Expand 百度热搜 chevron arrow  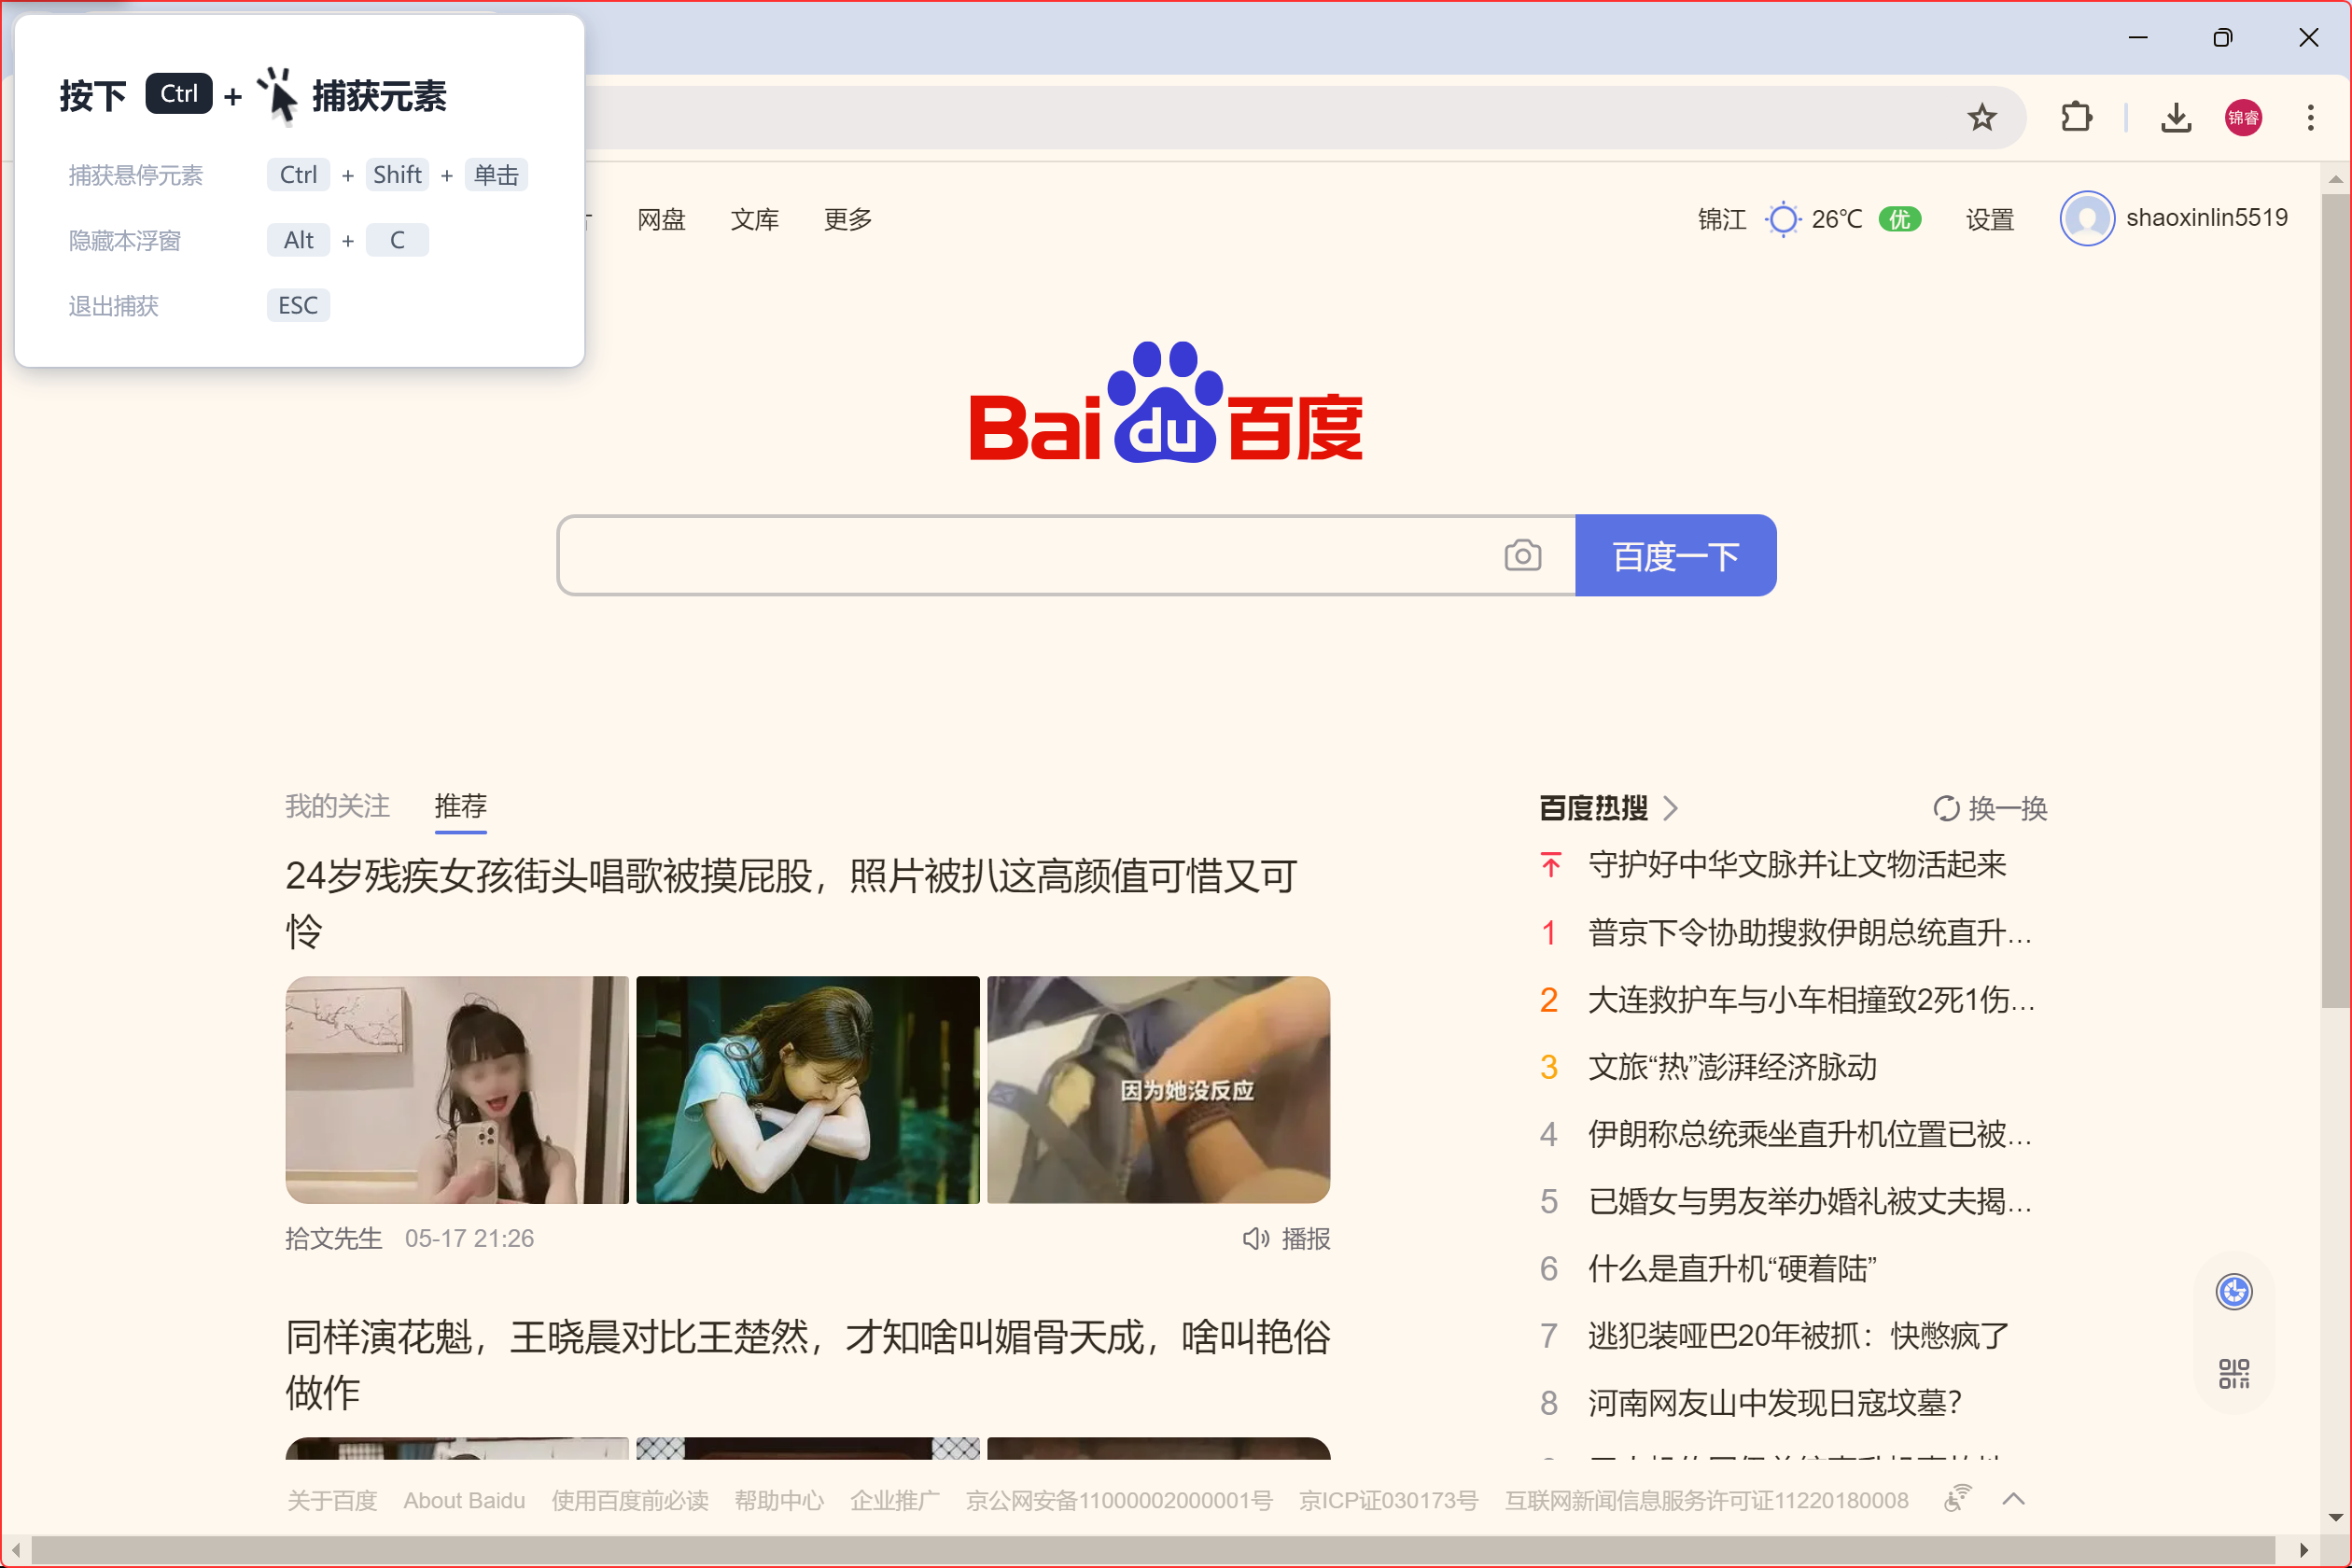pyautogui.click(x=1670, y=808)
